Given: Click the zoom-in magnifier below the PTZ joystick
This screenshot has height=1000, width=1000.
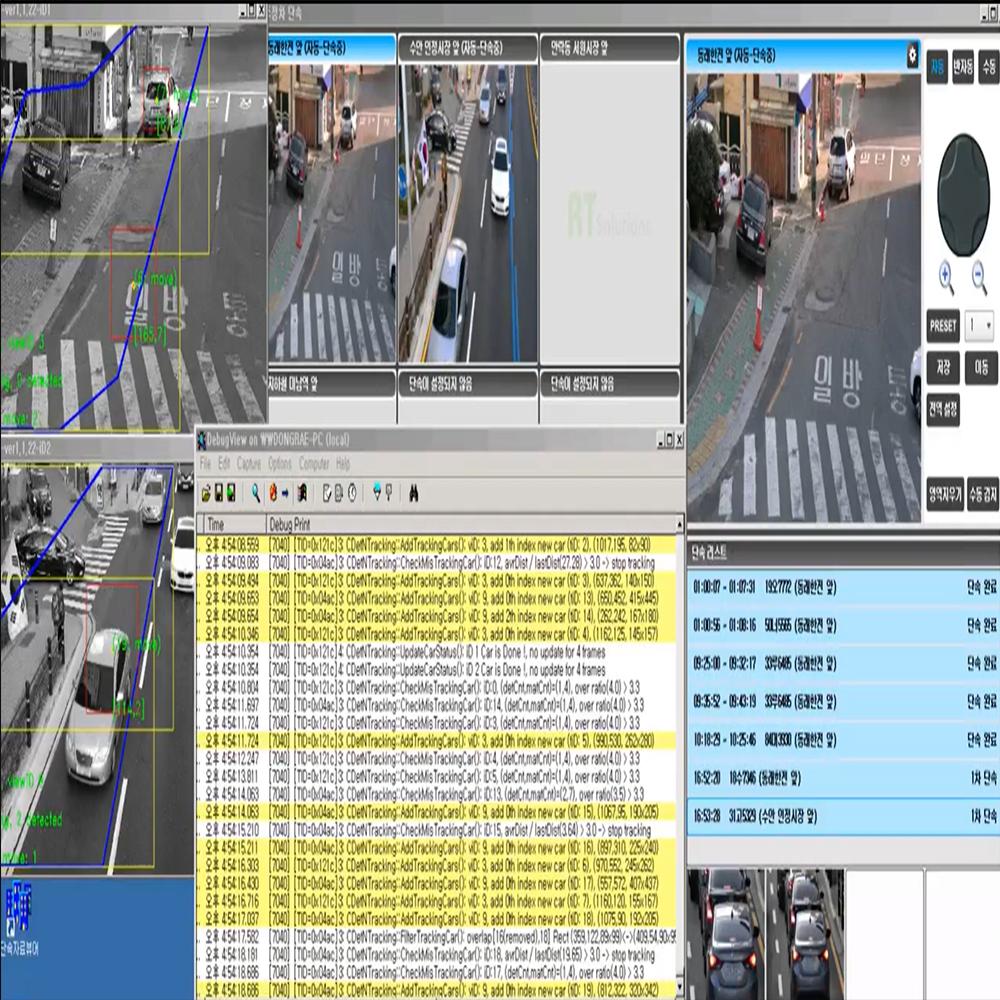Looking at the screenshot, I should pos(945,274).
